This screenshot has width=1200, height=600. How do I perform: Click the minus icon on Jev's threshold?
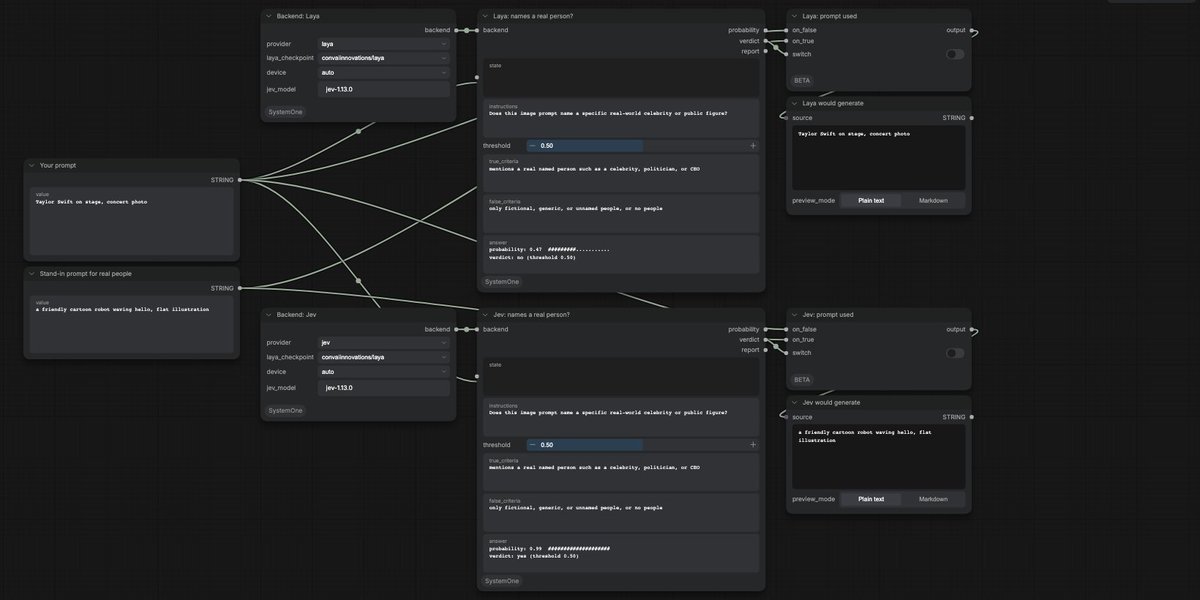point(532,445)
